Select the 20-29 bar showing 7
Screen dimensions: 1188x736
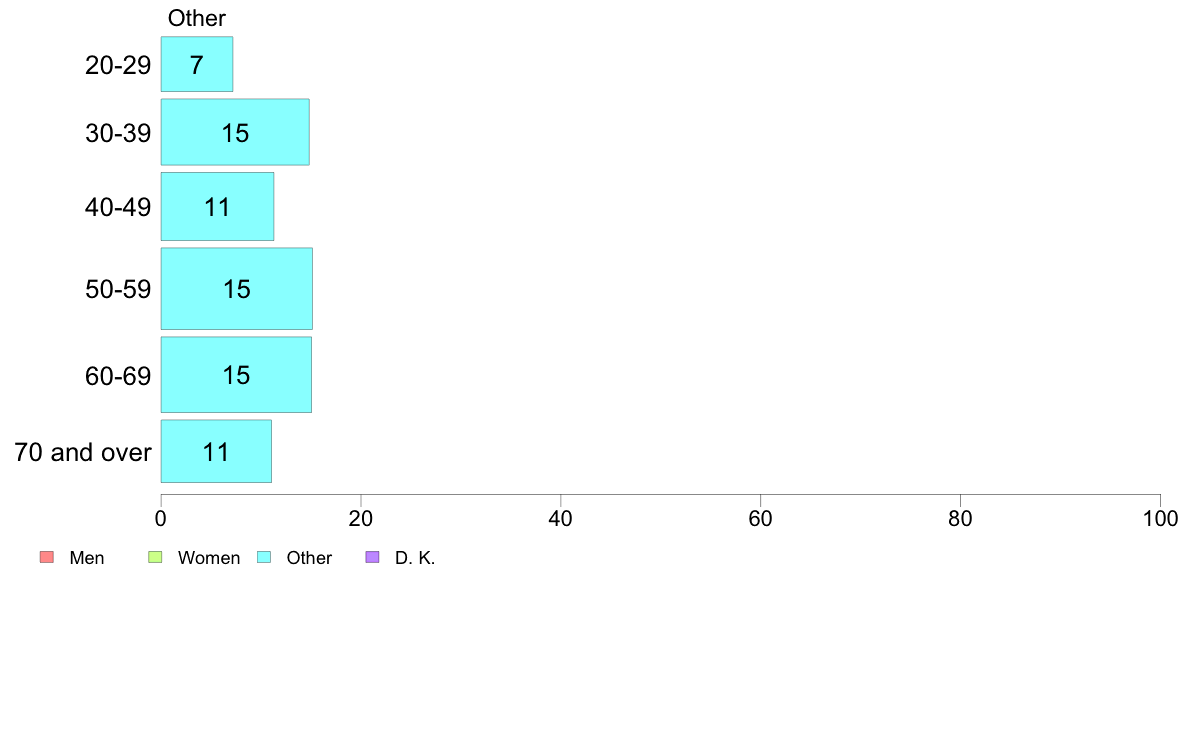(x=197, y=64)
